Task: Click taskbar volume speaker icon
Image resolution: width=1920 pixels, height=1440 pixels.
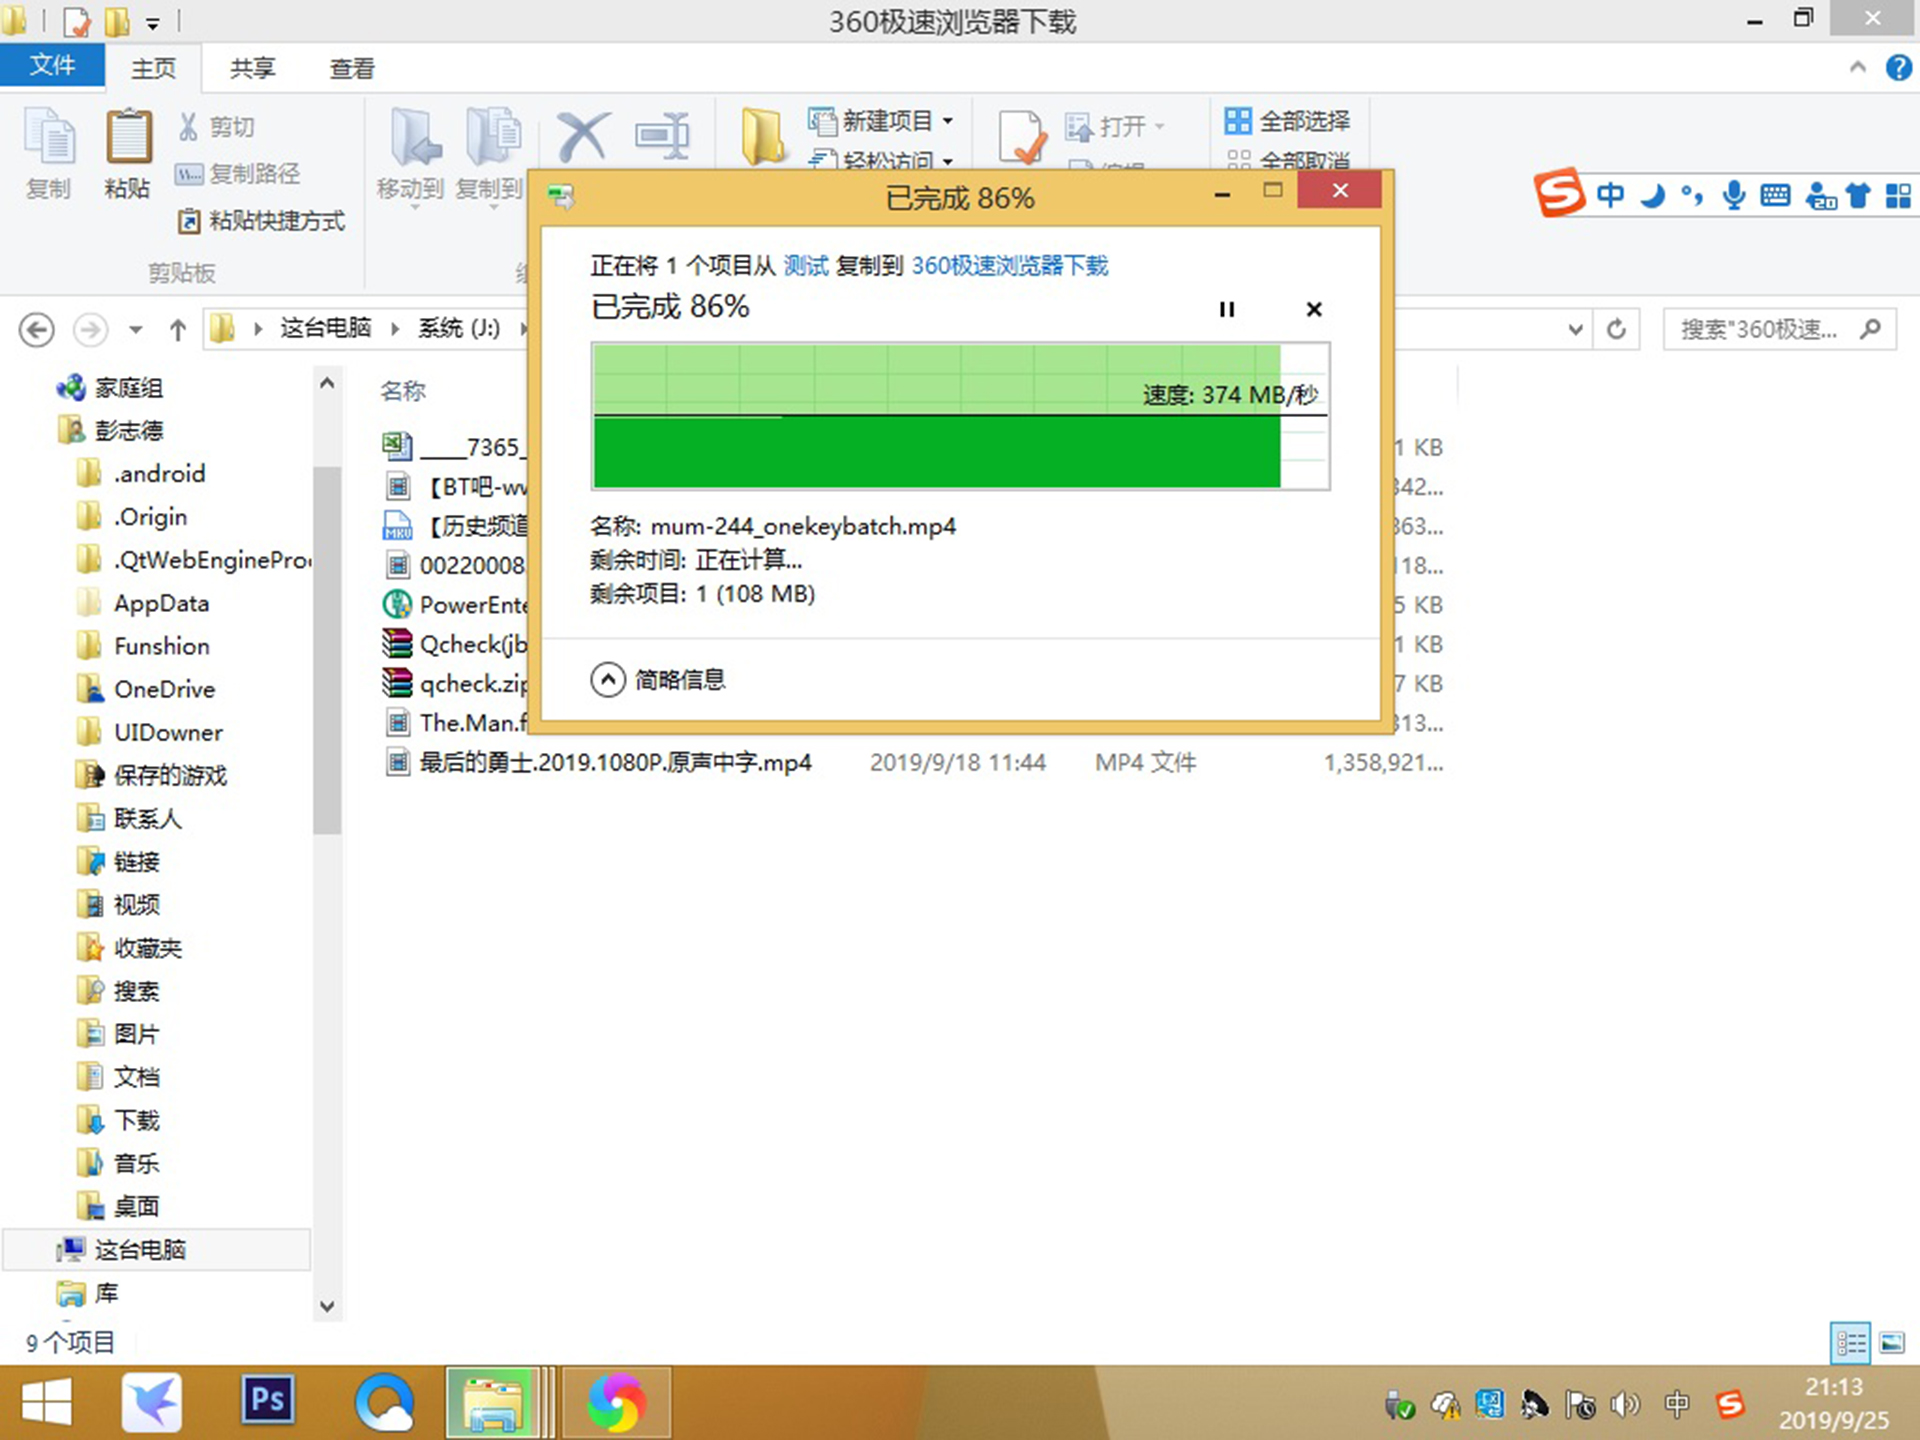Action: point(1625,1406)
